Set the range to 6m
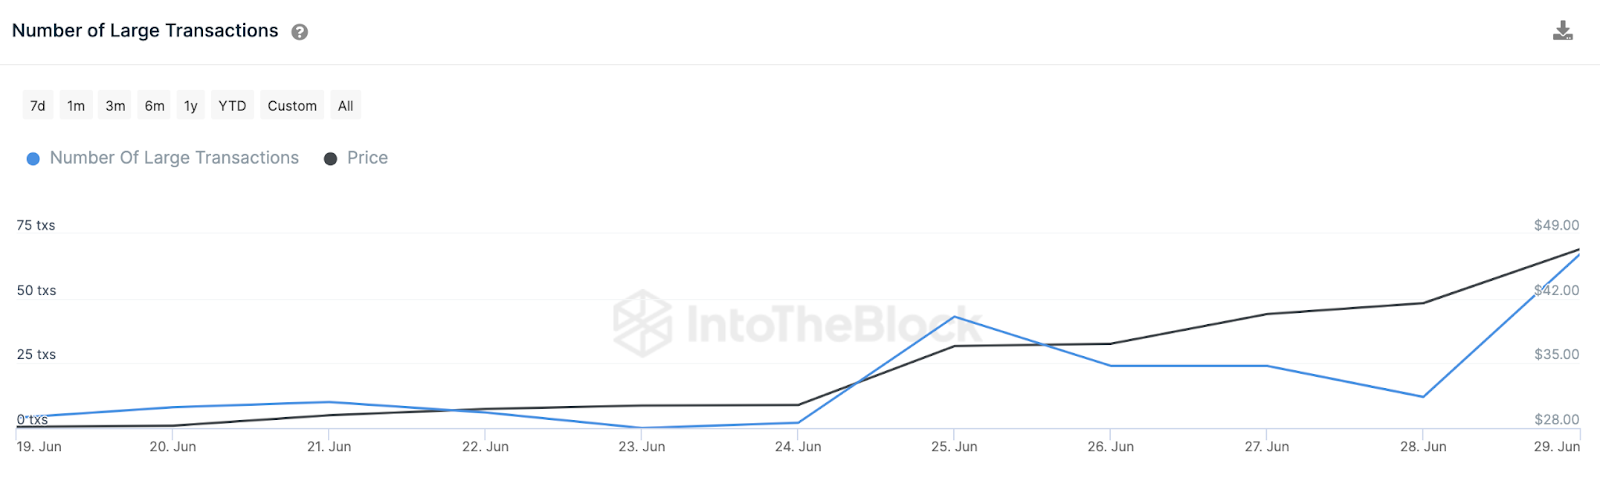 pos(154,106)
